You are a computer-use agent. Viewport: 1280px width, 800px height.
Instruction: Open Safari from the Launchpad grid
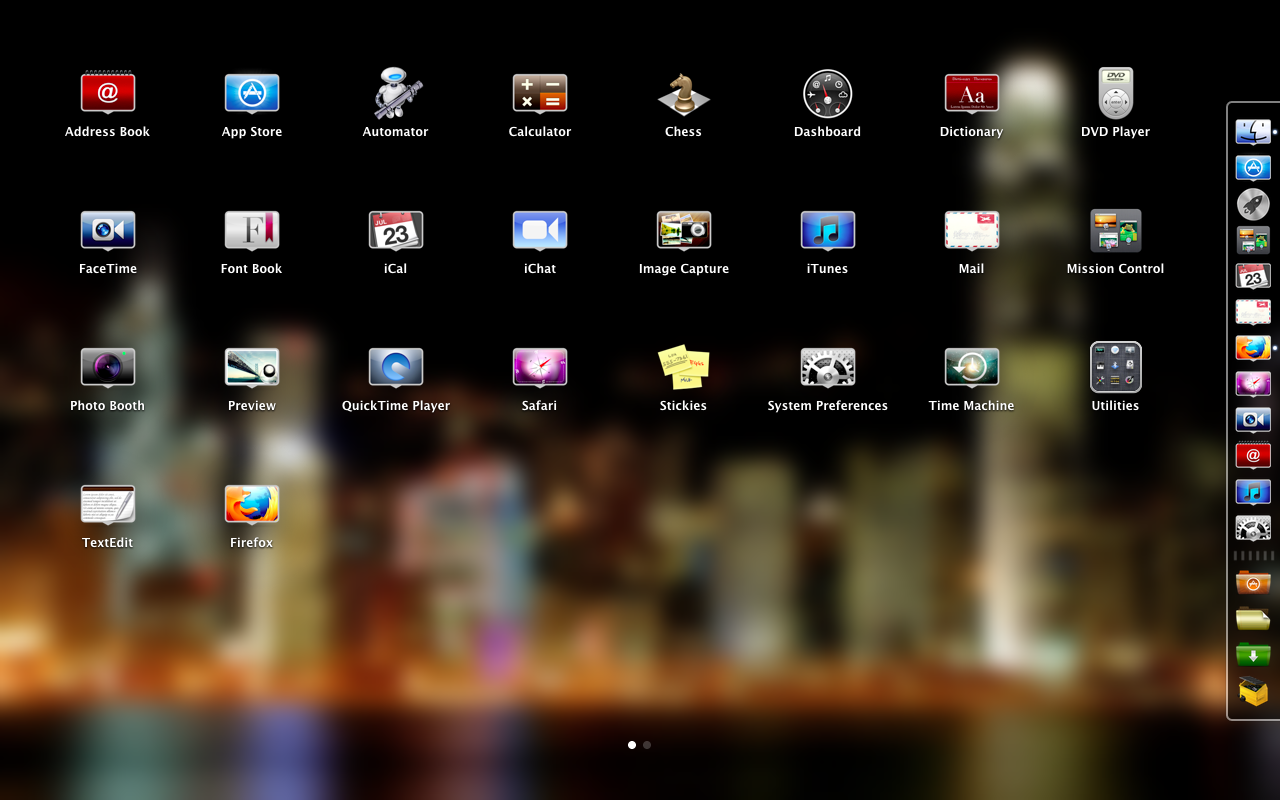[x=540, y=368]
